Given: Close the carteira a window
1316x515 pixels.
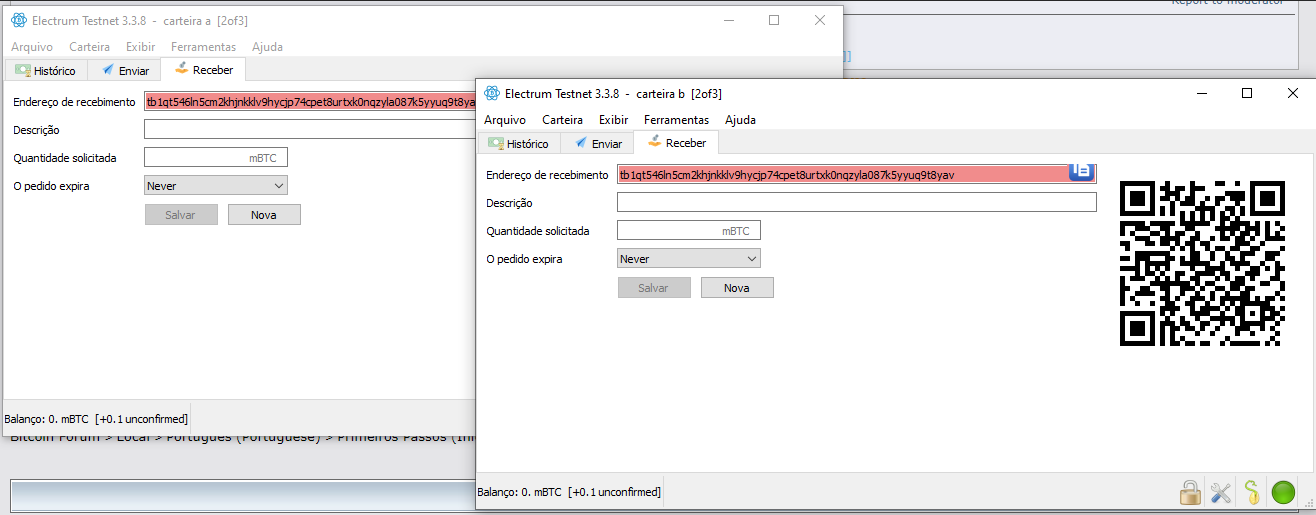Looking at the screenshot, I should [x=820, y=20].
